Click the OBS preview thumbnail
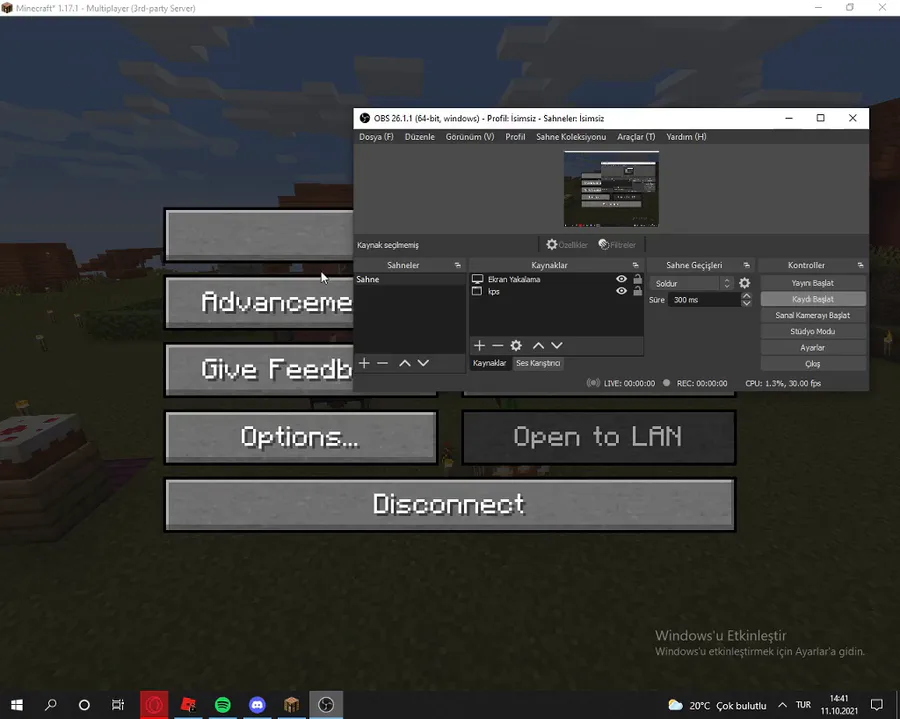Screen dimensions: 900x719 [611, 189]
